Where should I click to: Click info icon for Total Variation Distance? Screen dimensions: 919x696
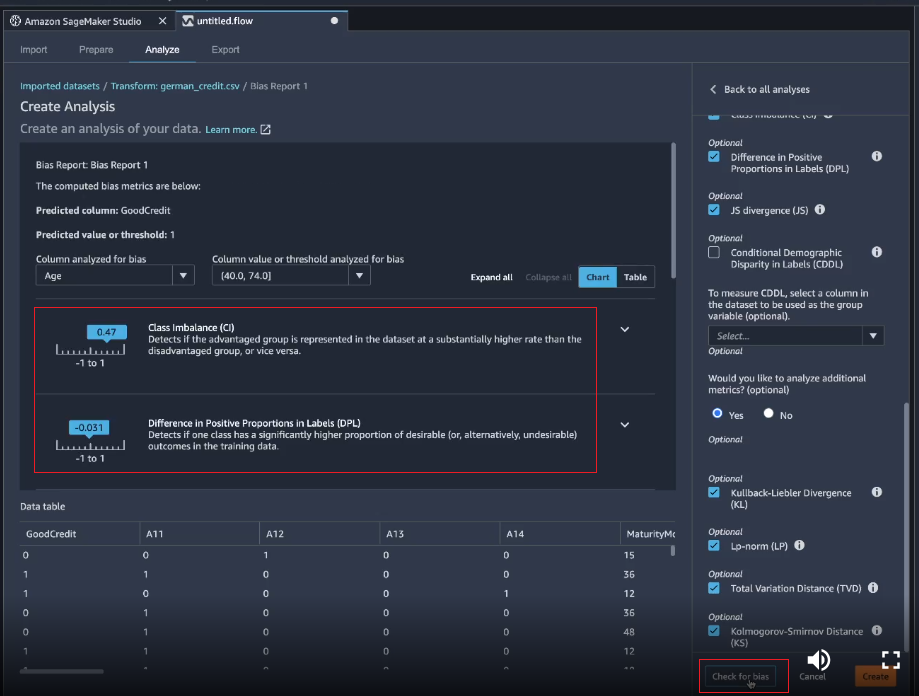tap(872, 588)
